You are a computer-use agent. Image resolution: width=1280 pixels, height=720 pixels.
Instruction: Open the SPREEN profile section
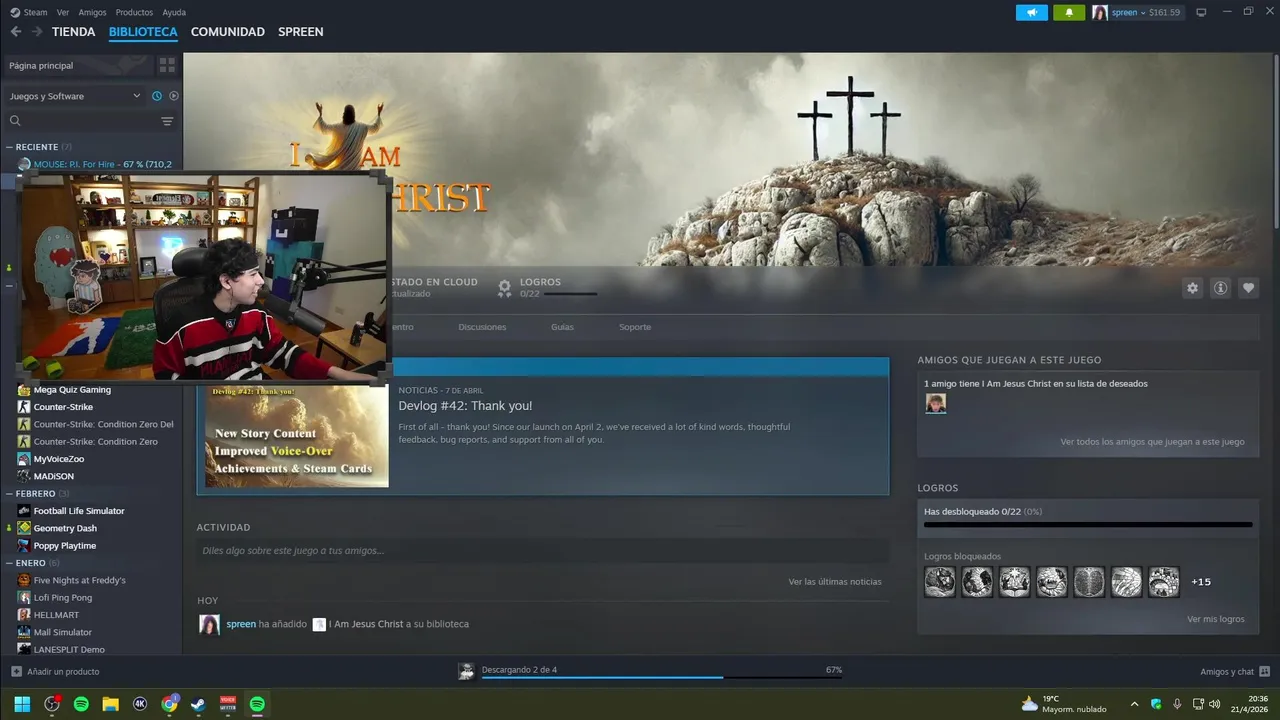(301, 32)
